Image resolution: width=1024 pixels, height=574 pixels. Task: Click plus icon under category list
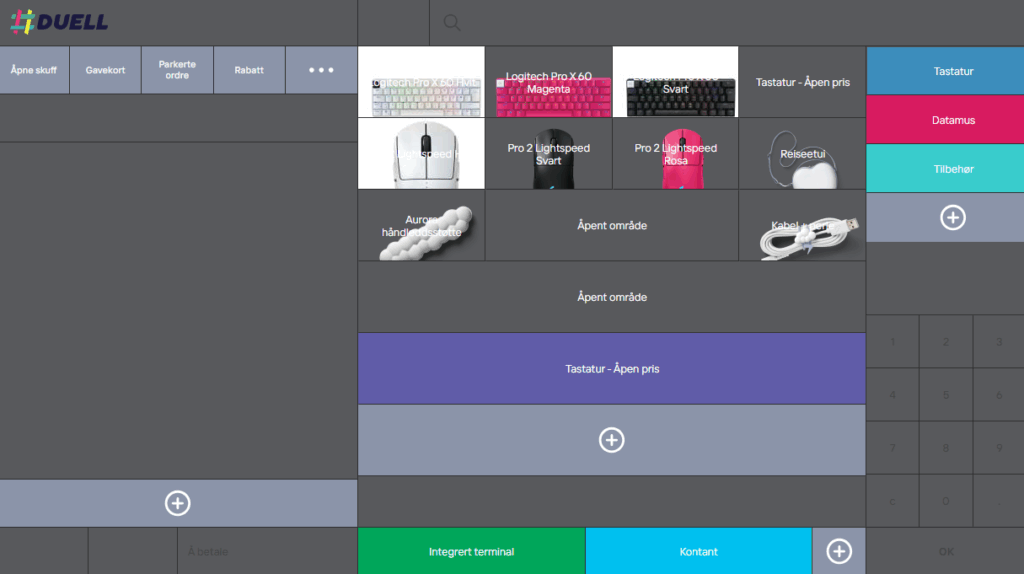952,217
